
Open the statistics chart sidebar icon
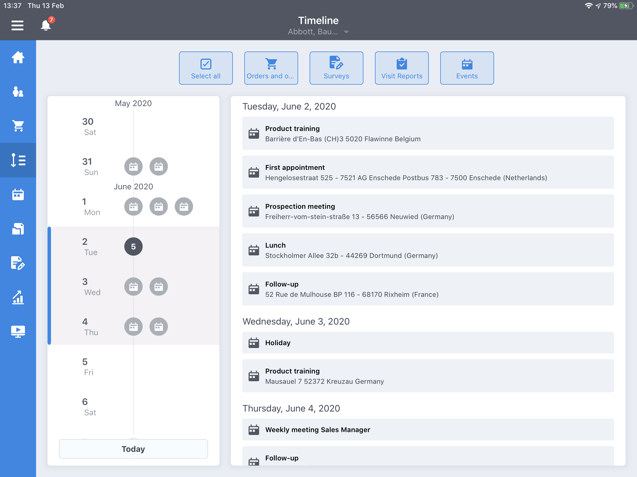point(18,297)
